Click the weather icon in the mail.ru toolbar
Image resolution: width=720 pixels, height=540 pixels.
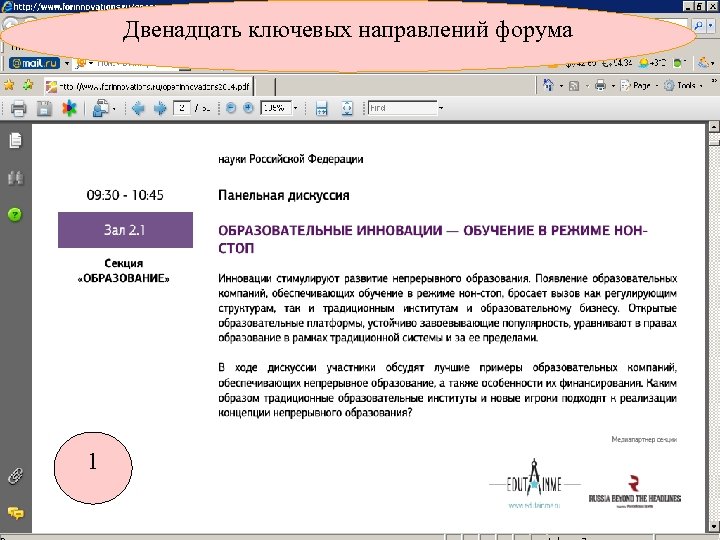pos(644,63)
